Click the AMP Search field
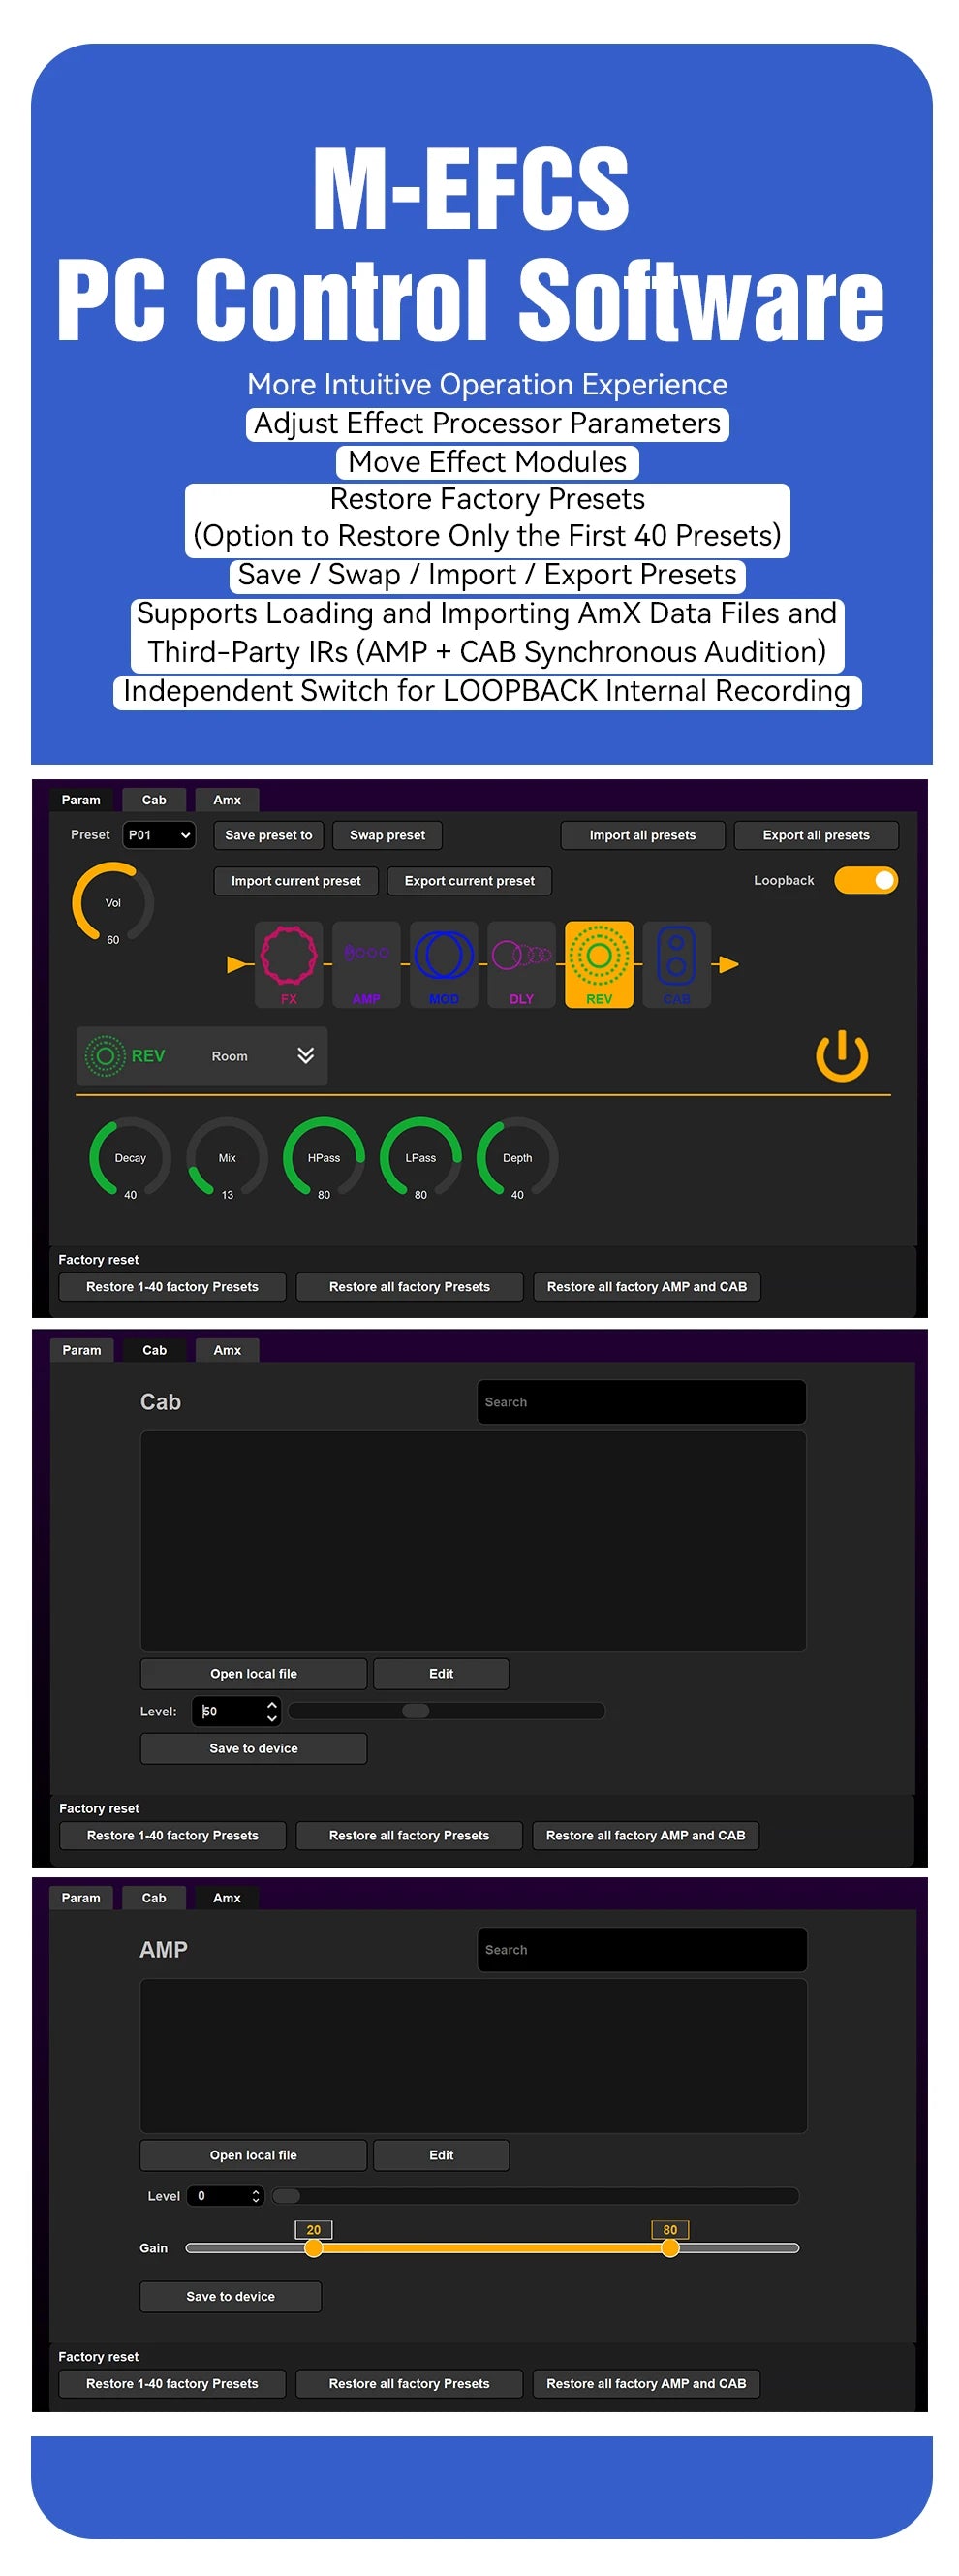 tap(642, 1950)
